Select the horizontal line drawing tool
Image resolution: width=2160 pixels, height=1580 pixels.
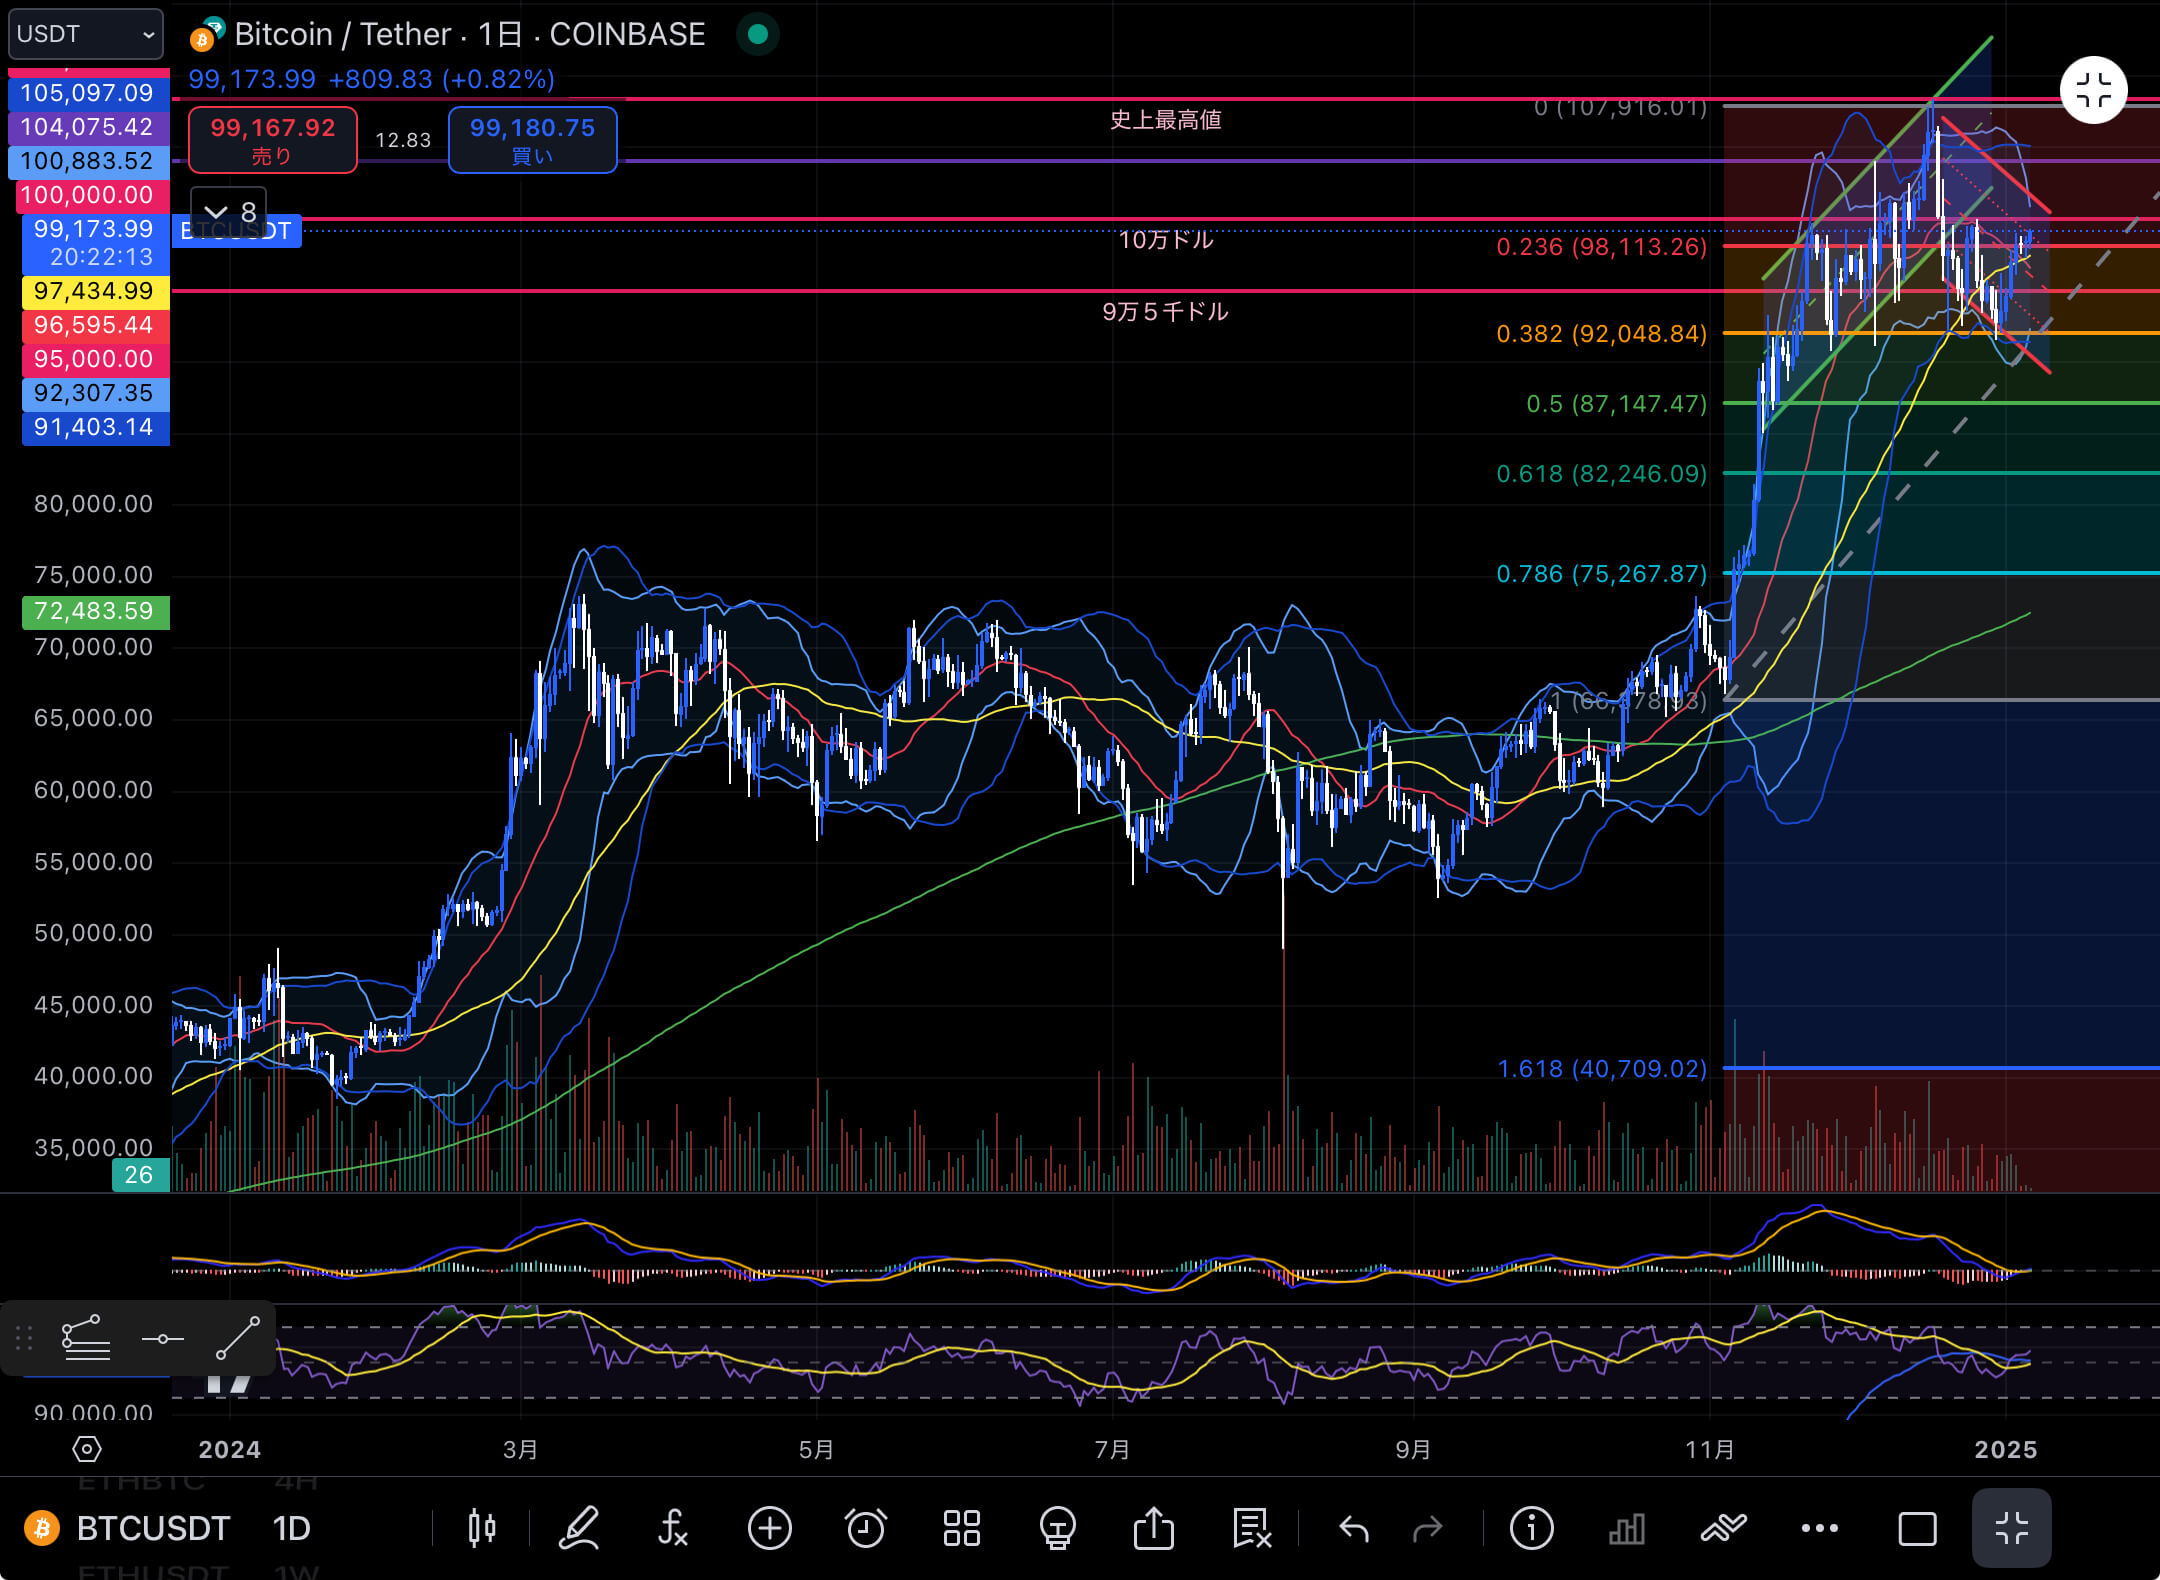click(x=162, y=1338)
